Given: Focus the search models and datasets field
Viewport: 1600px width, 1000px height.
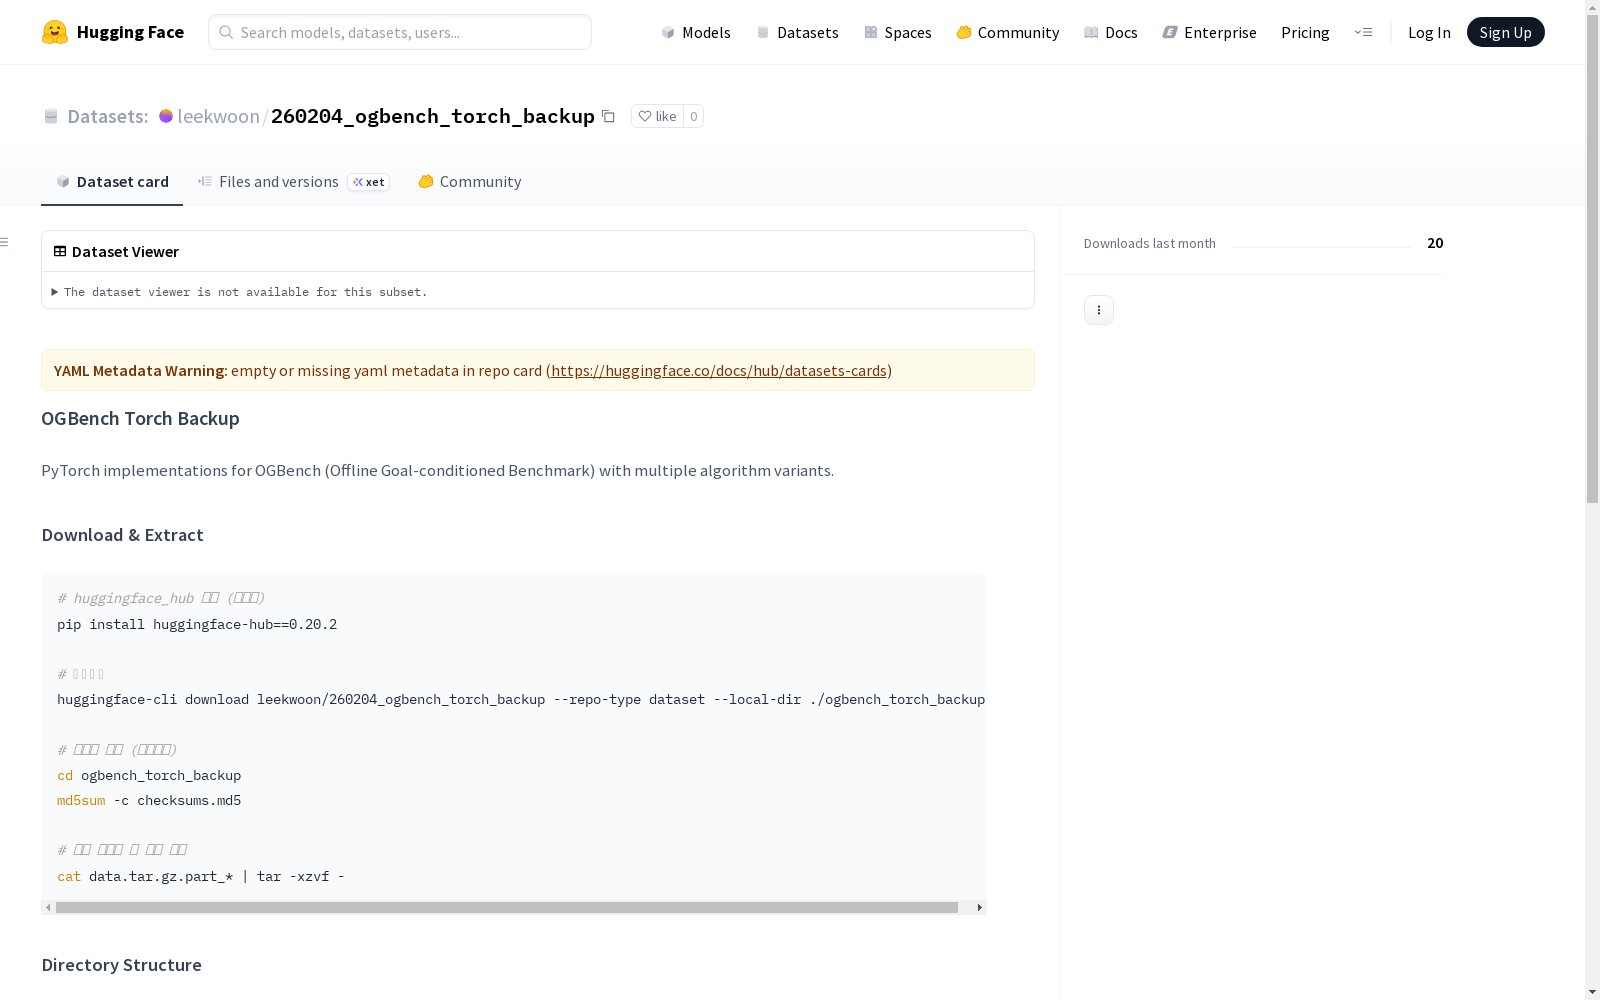Looking at the screenshot, I should click(400, 32).
